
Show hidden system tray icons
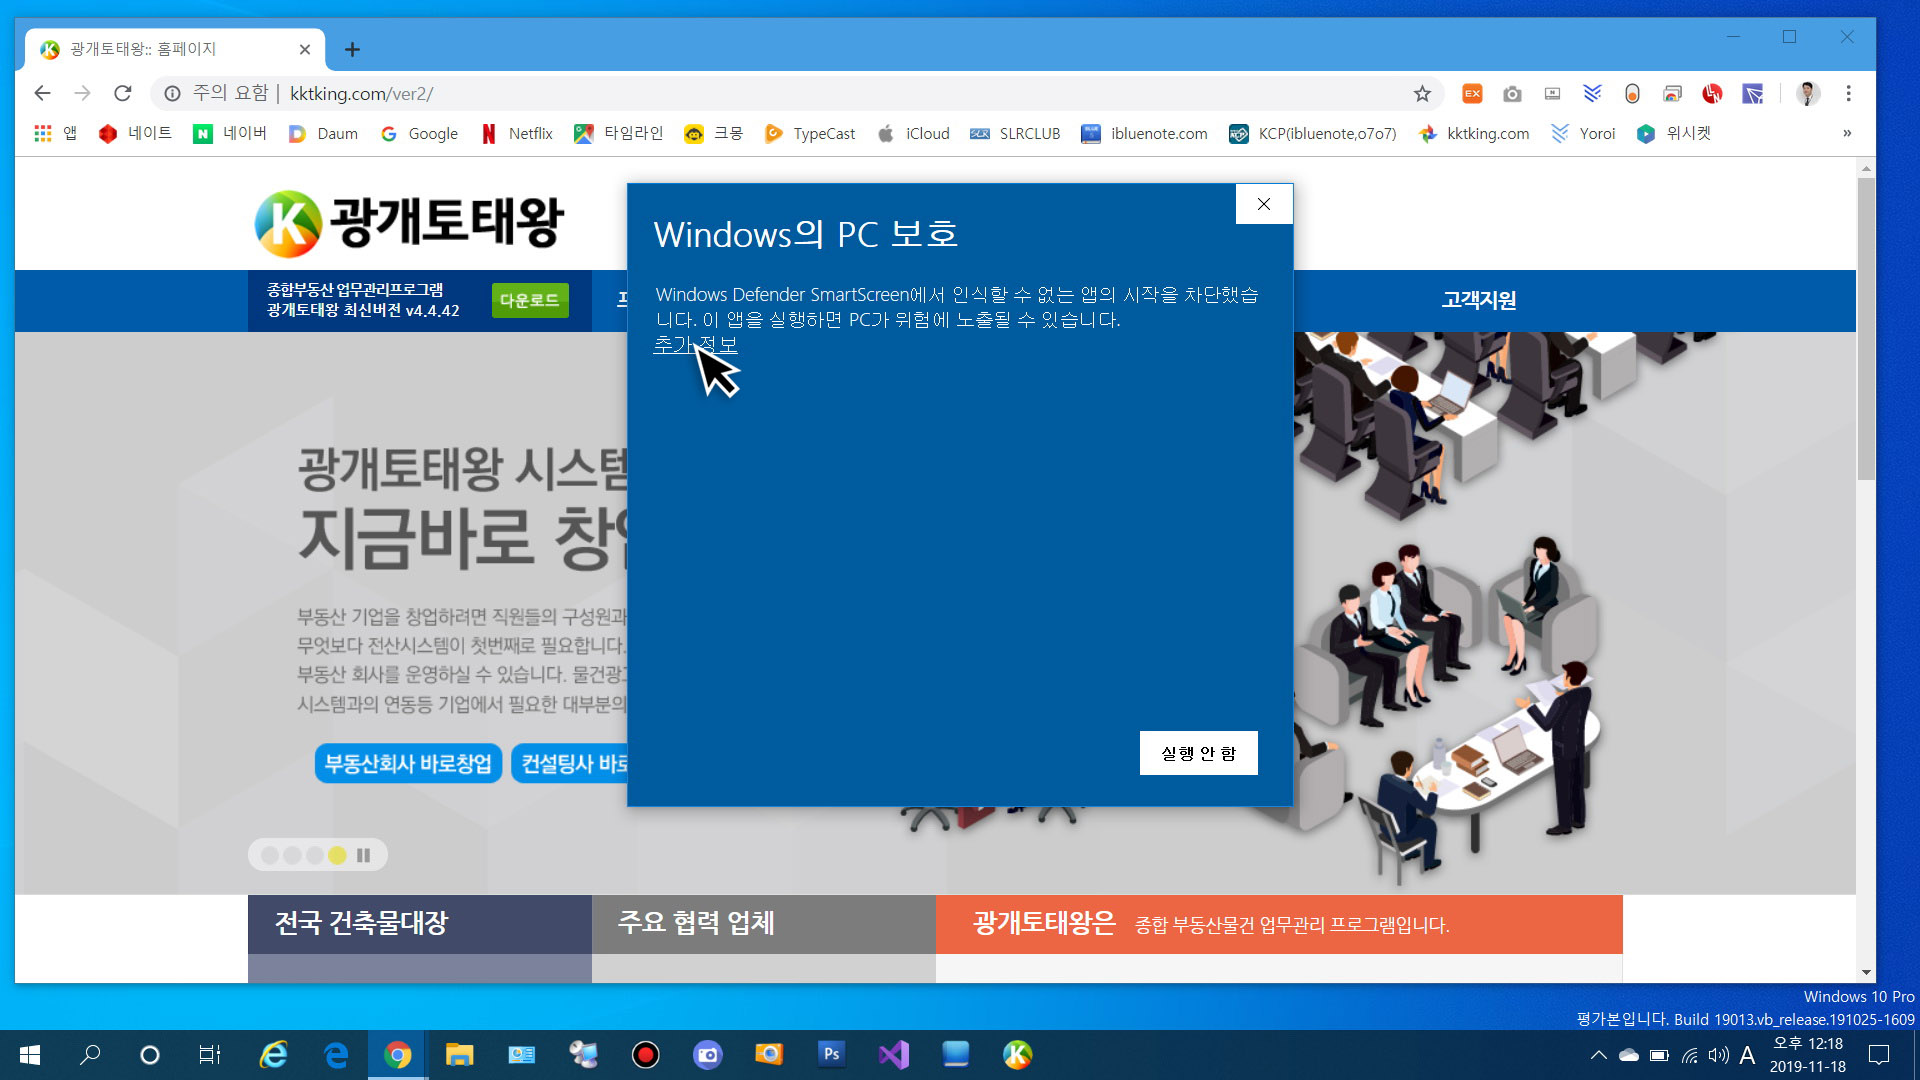(1598, 1054)
